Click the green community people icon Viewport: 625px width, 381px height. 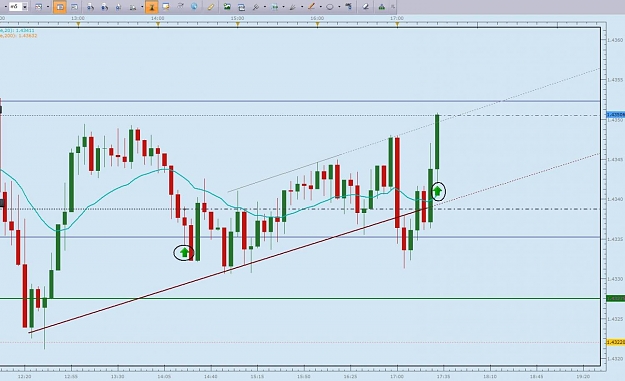pyautogui.click(x=382, y=6)
